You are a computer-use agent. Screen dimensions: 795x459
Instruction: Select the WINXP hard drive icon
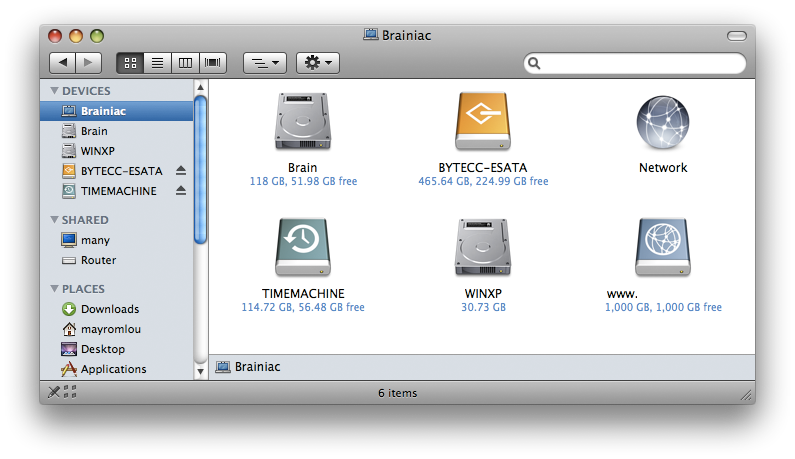(x=483, y=247)
